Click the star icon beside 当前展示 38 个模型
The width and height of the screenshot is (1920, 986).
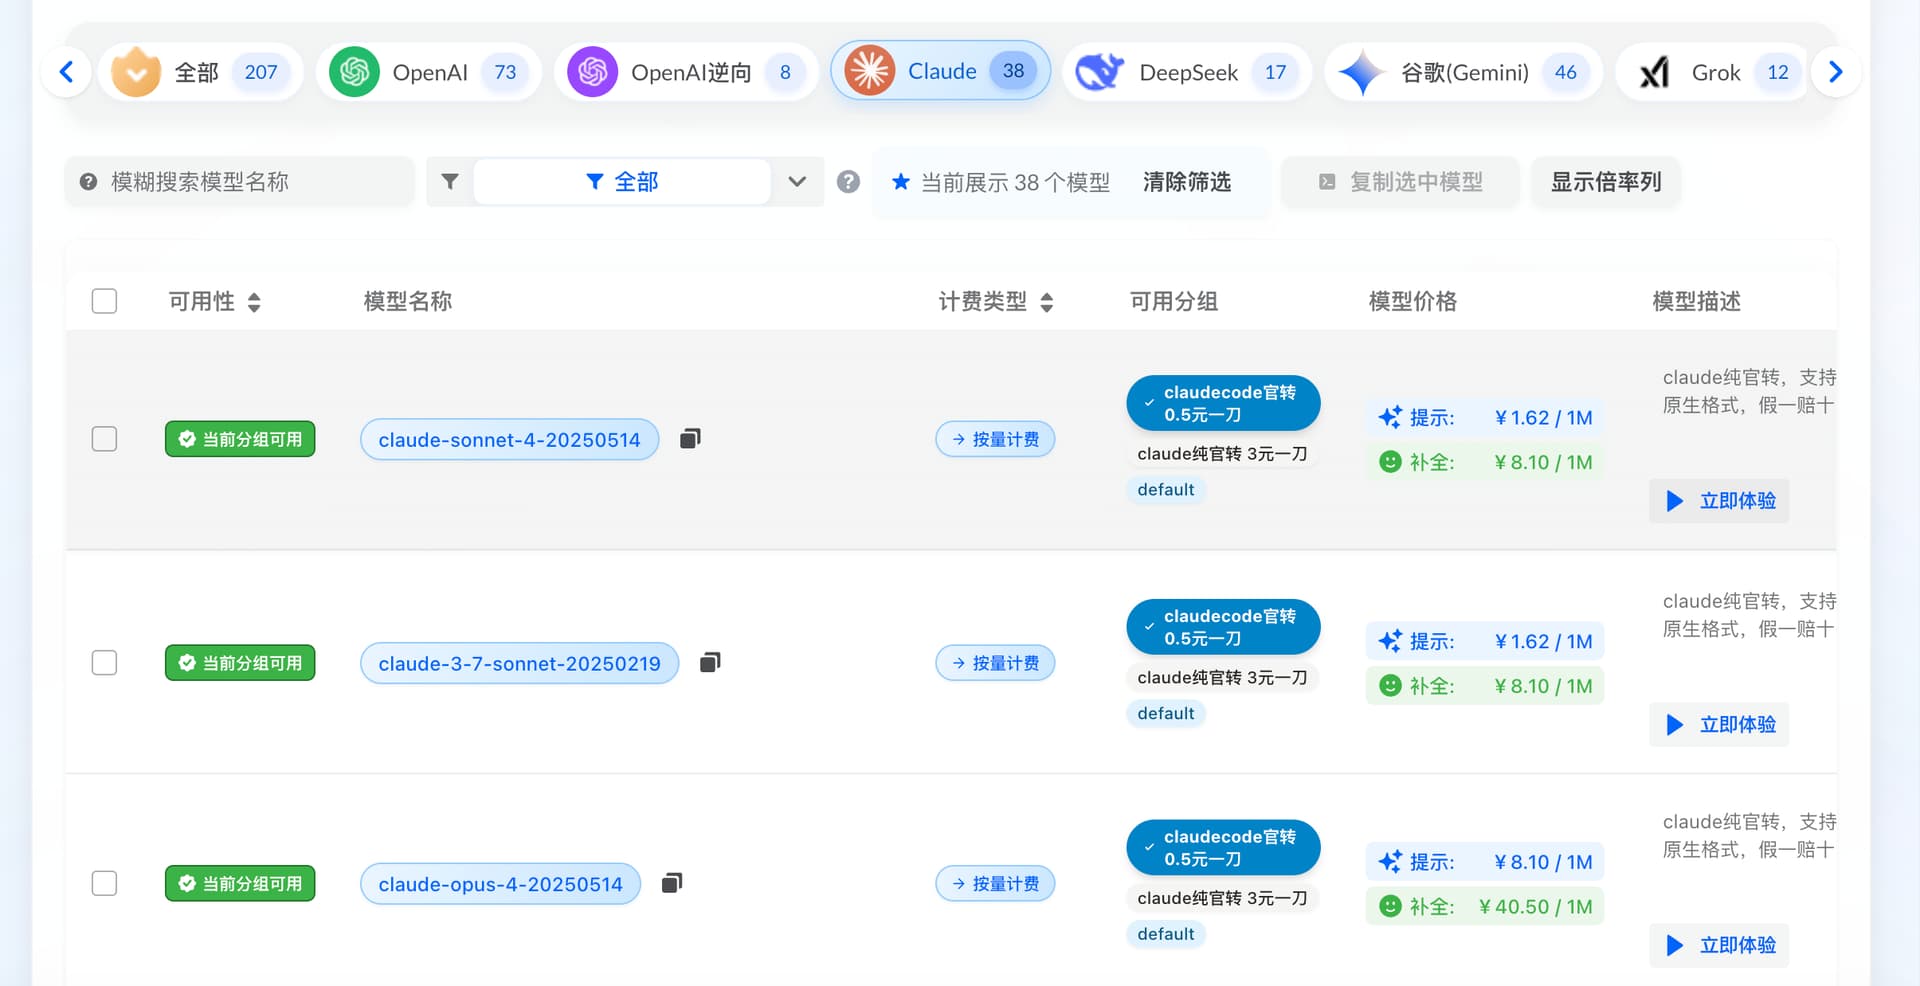[901, 182]
